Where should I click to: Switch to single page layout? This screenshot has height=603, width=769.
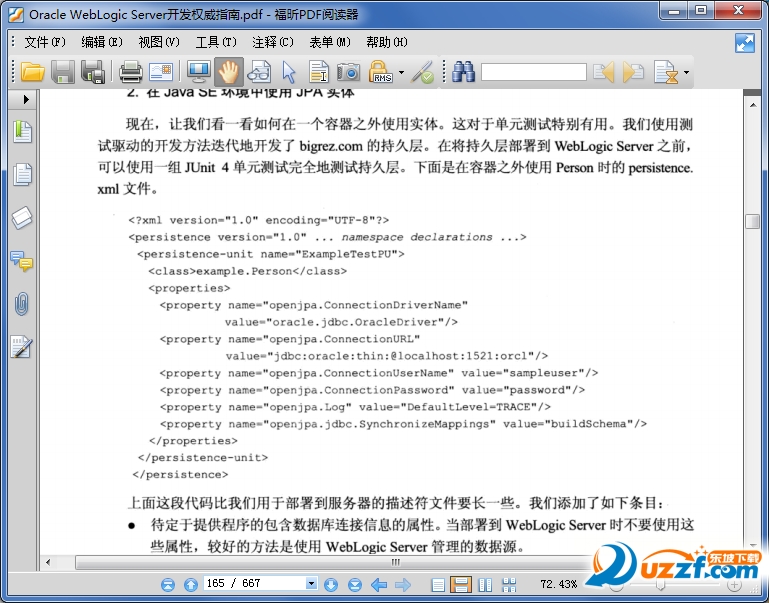(x=438, y=584)
